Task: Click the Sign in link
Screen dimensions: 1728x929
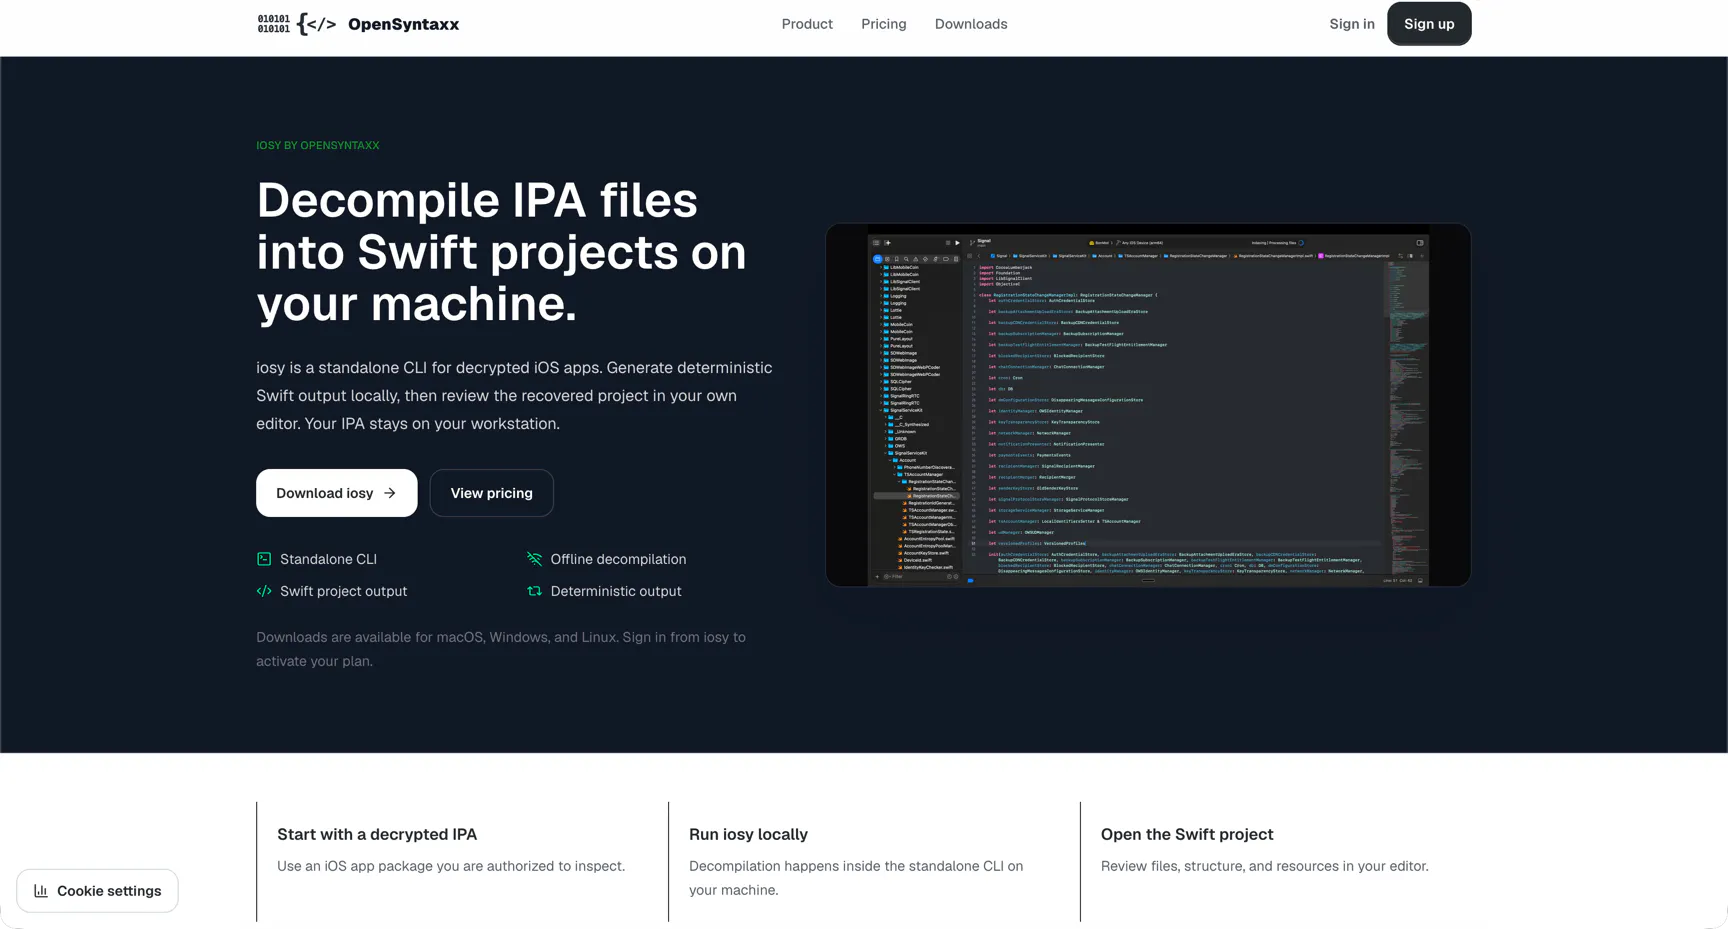Action: [1352, 24]
